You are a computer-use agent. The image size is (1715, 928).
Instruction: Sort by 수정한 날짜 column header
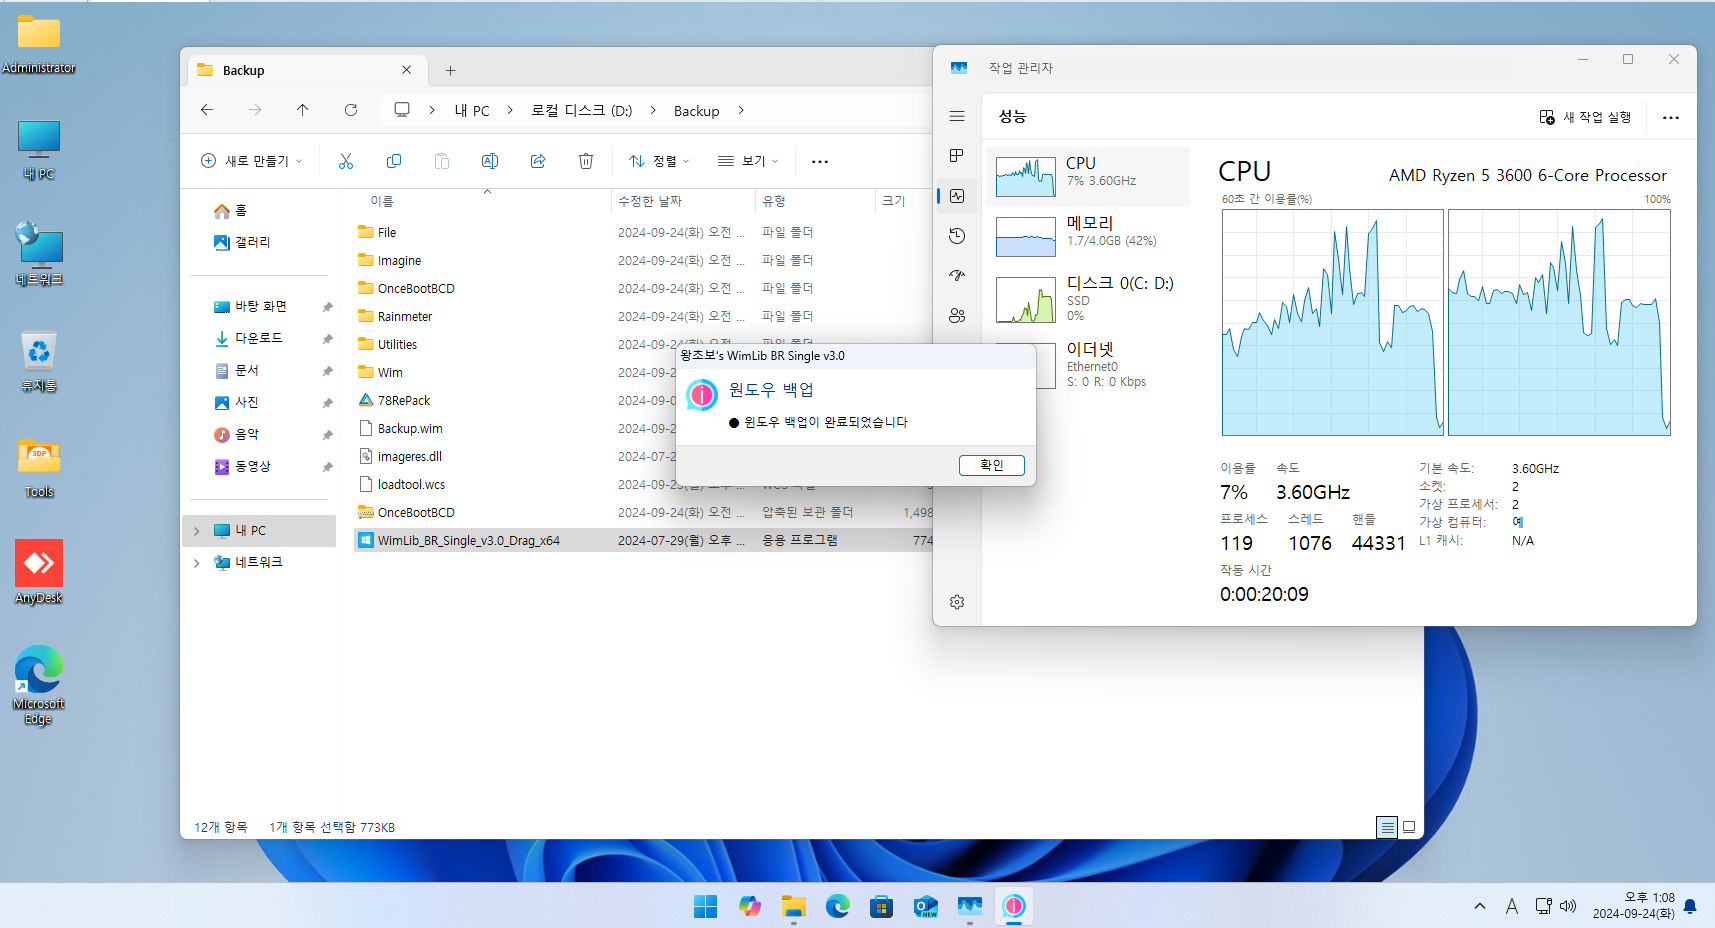(683, 201)
